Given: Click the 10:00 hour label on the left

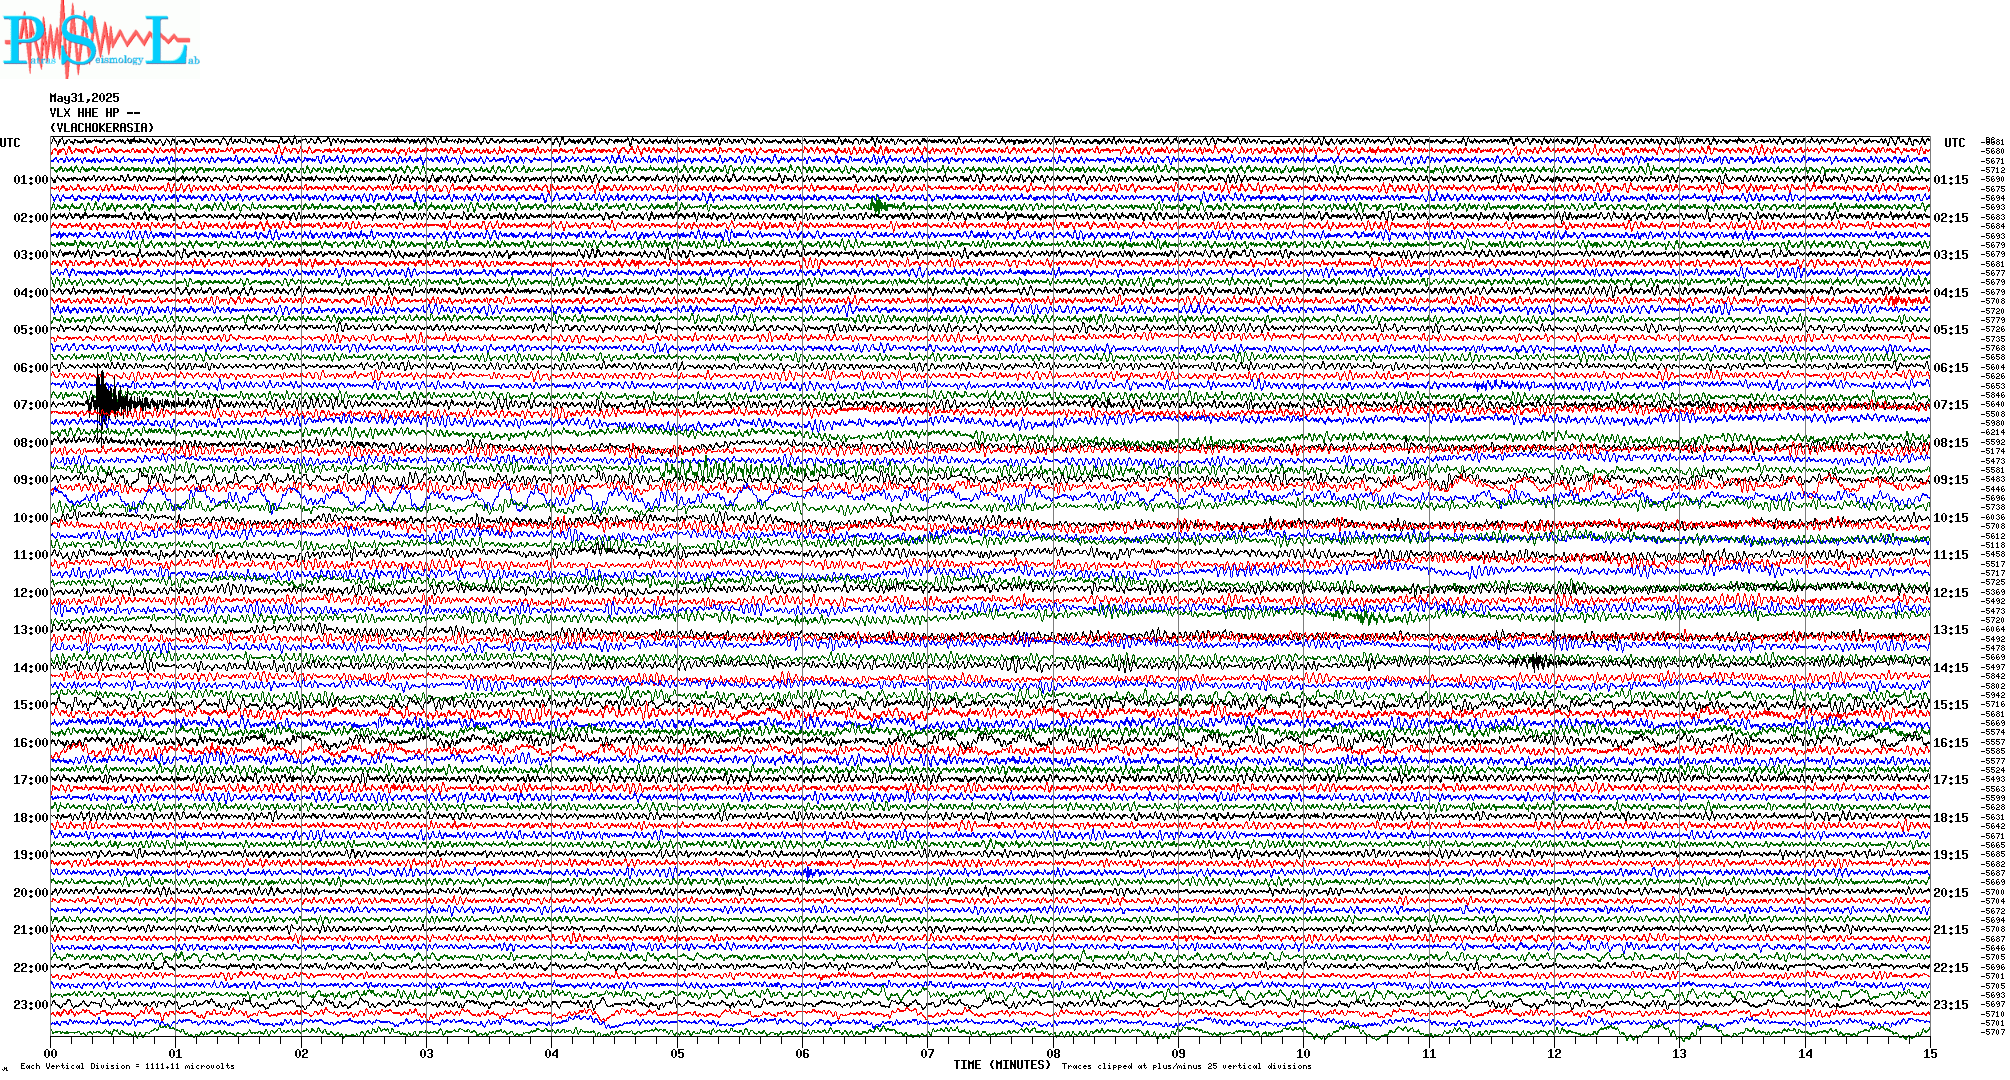Looking at the screenshot, I should tap(31, 518).
